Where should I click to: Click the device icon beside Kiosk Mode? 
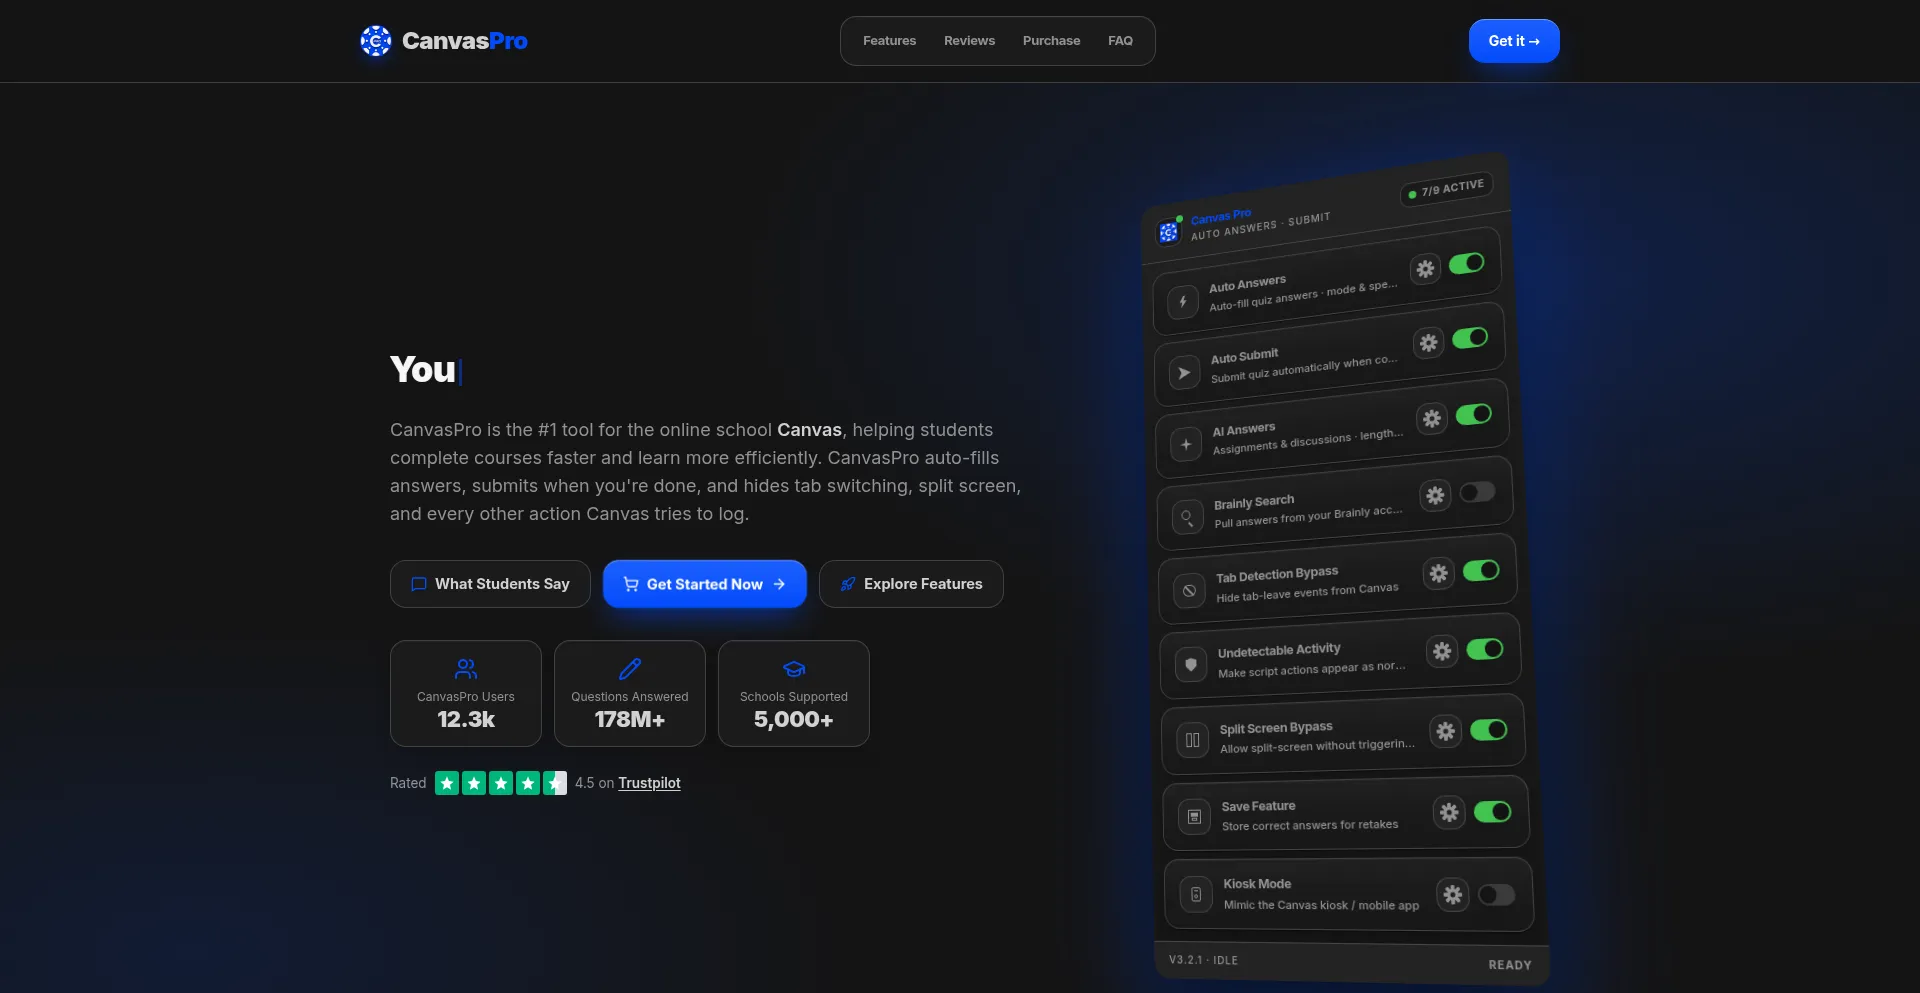1196,894
